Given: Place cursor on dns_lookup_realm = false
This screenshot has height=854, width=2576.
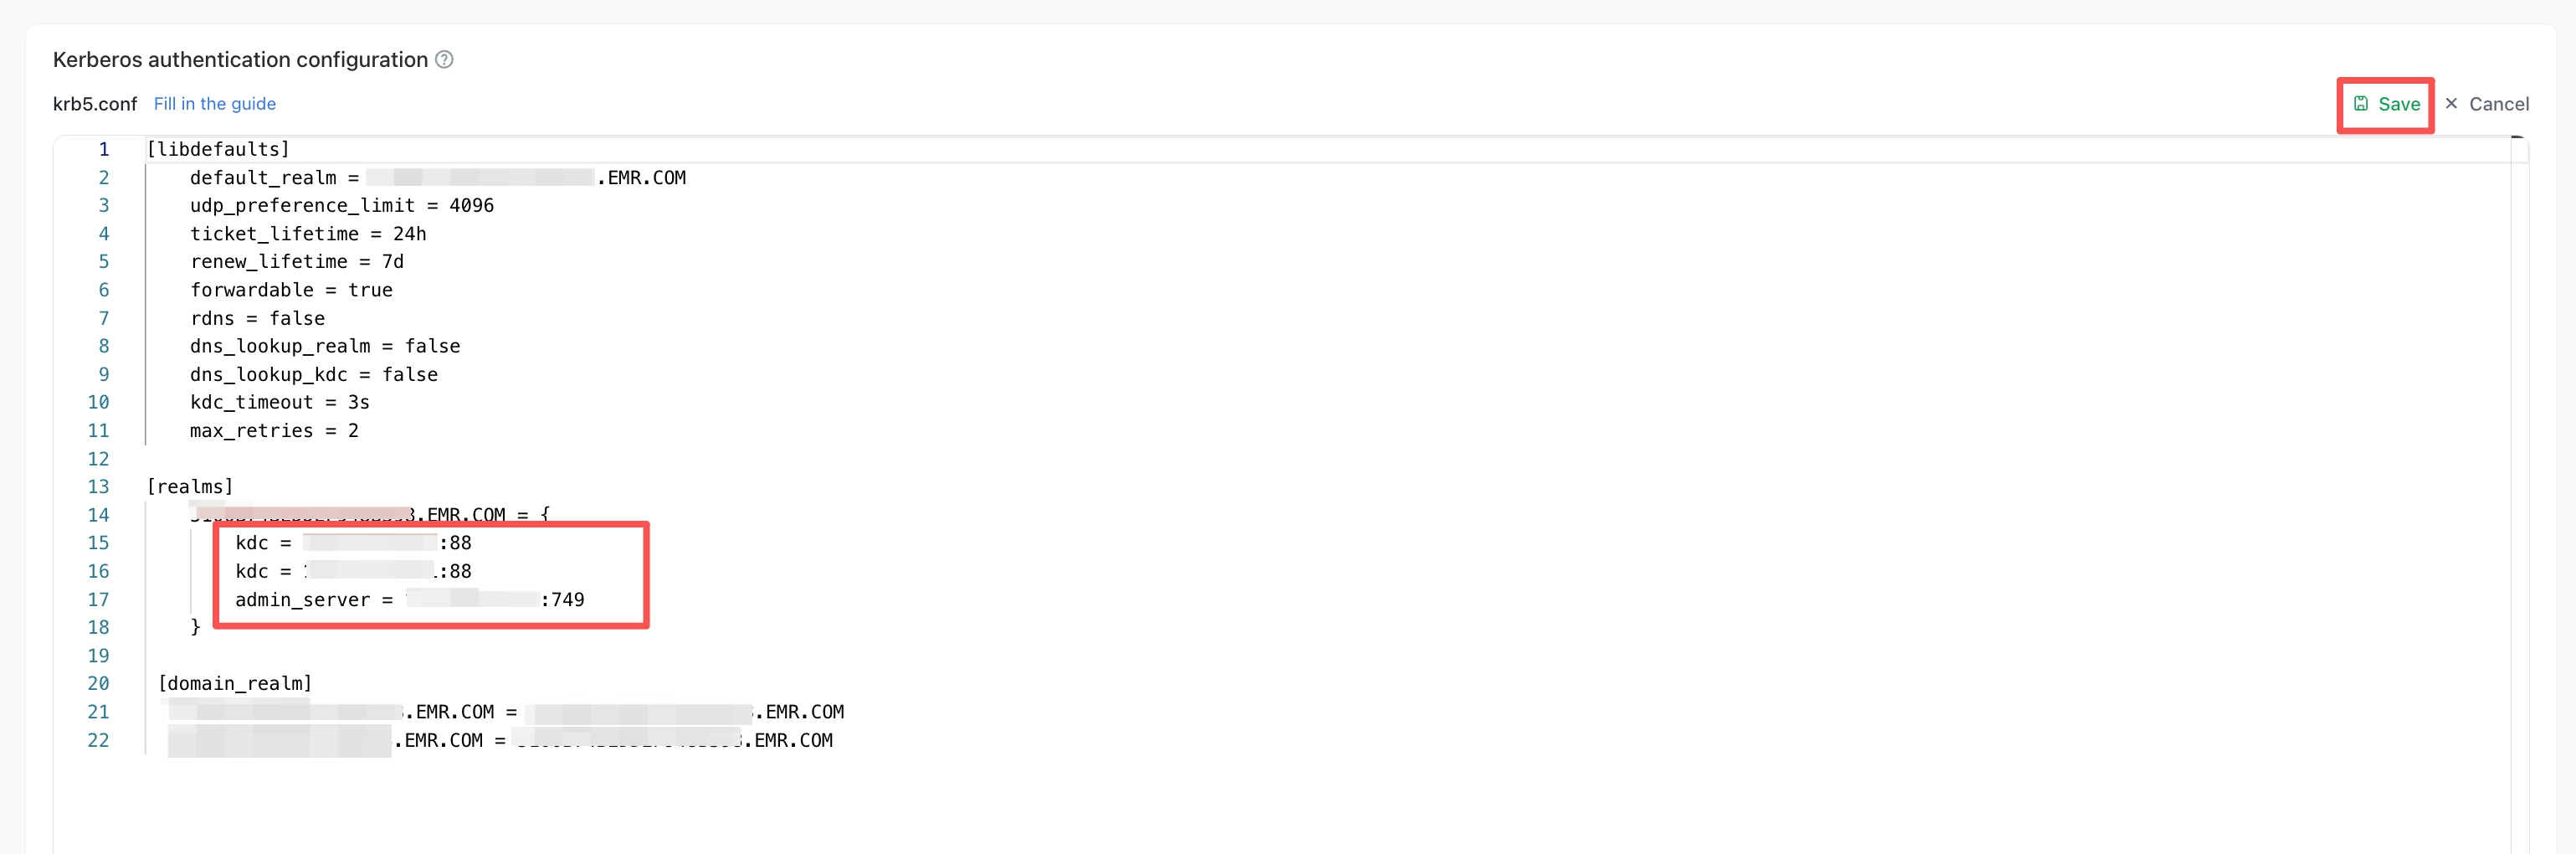Looking at the screenshot, I should [x=325, y=347].
